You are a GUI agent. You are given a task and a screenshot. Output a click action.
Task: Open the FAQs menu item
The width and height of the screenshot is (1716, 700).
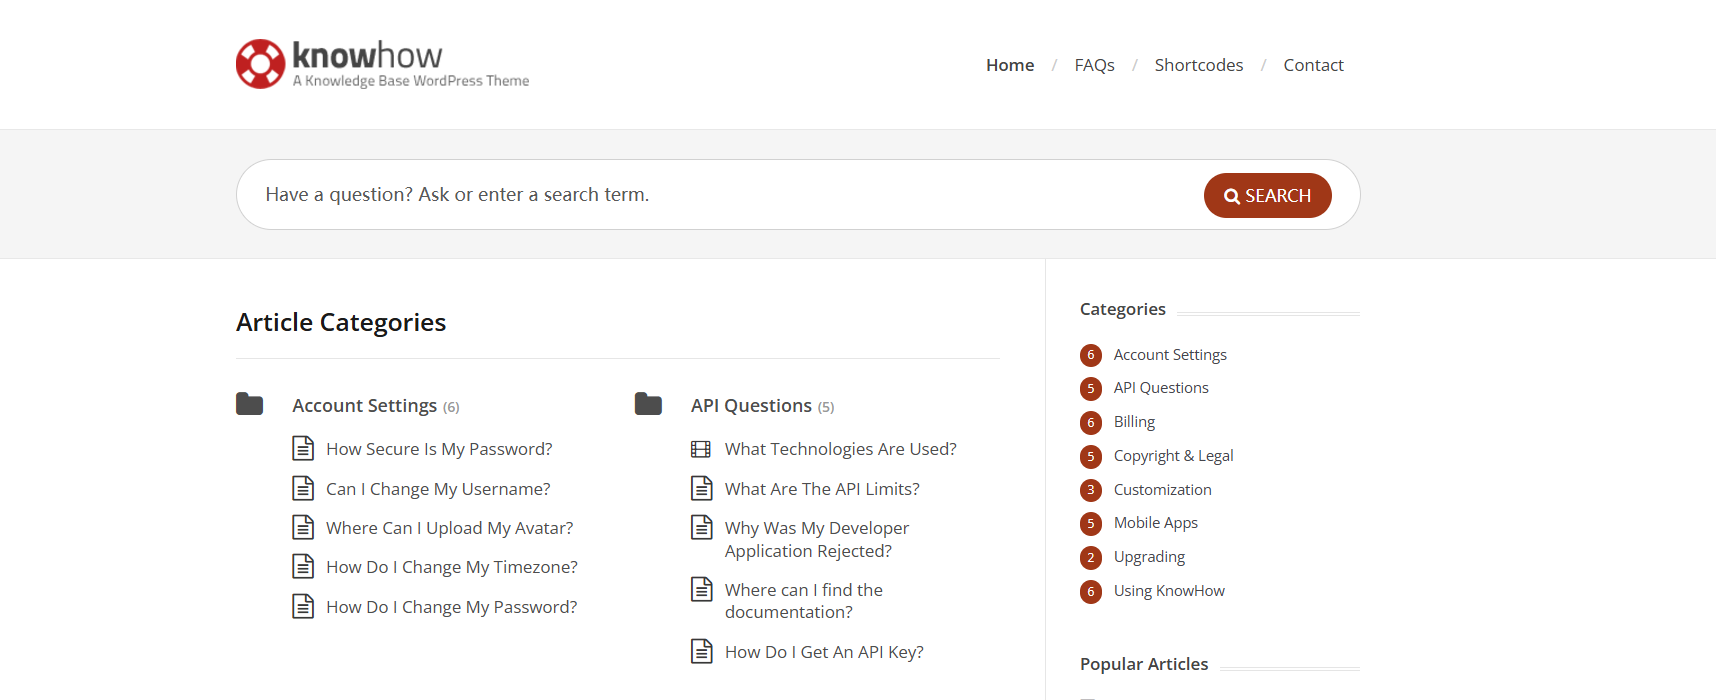point(1094,65)
